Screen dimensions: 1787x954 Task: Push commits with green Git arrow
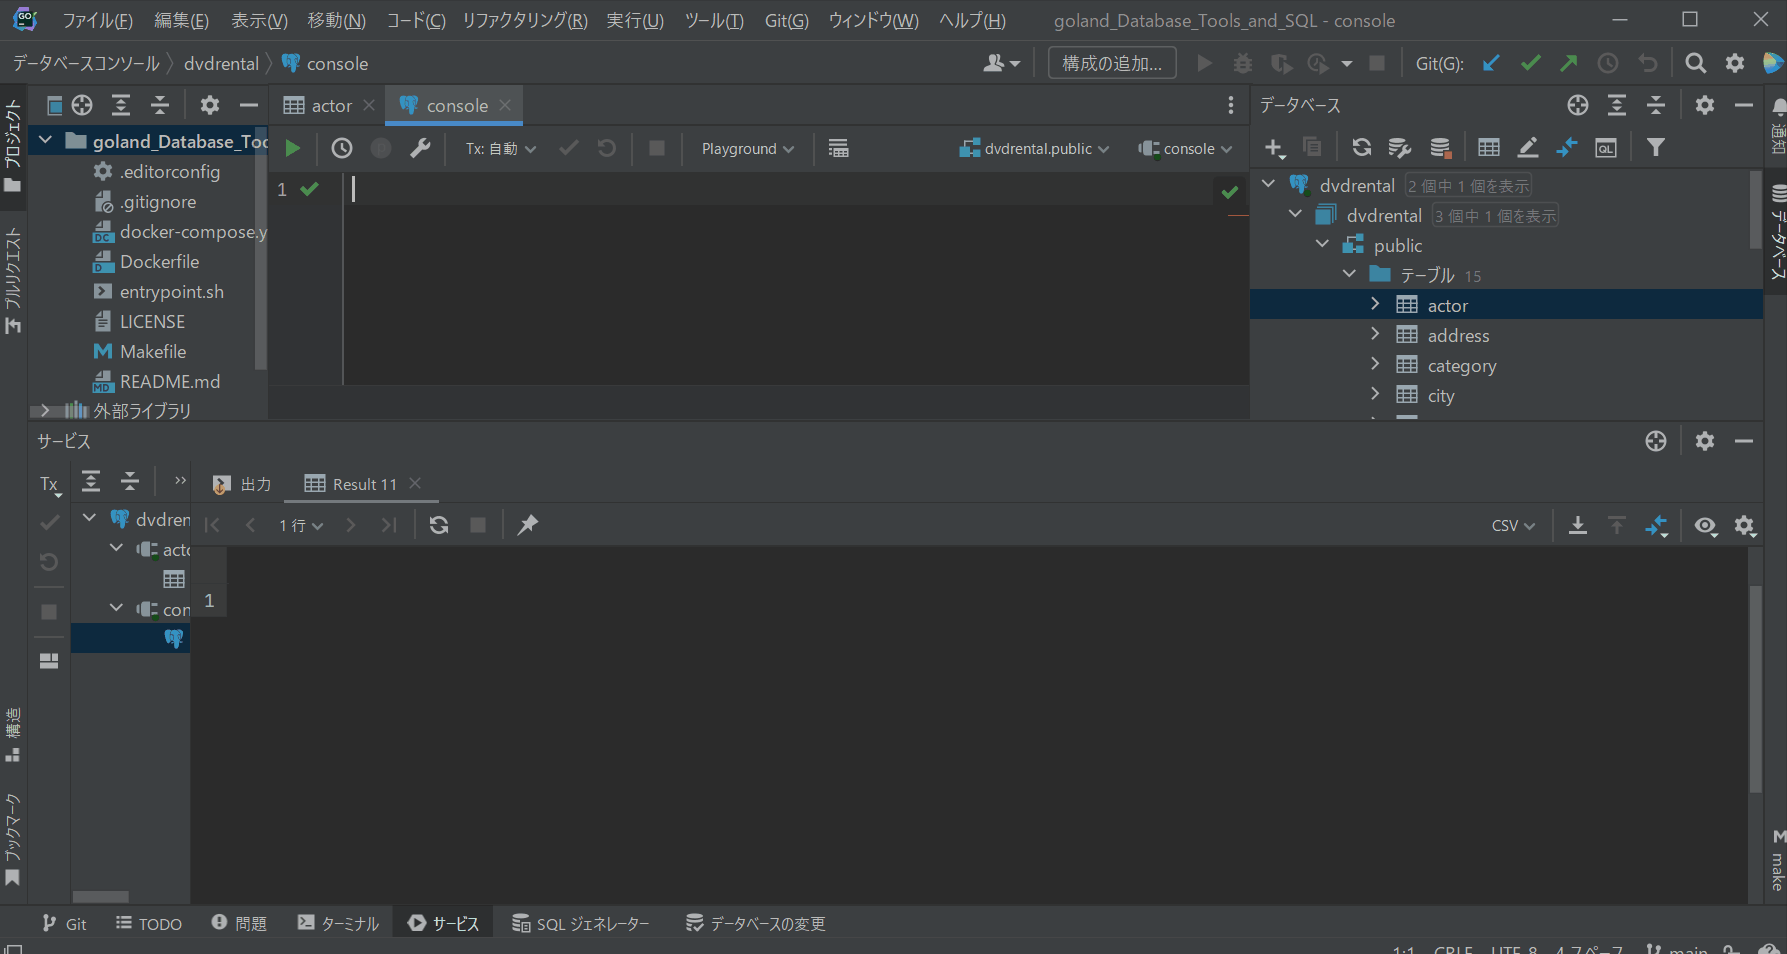tap(1569, 63)
